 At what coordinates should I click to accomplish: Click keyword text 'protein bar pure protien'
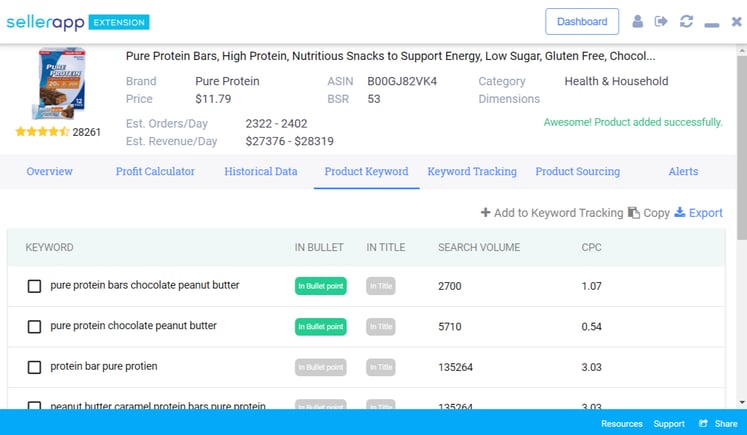coord(104,366)
